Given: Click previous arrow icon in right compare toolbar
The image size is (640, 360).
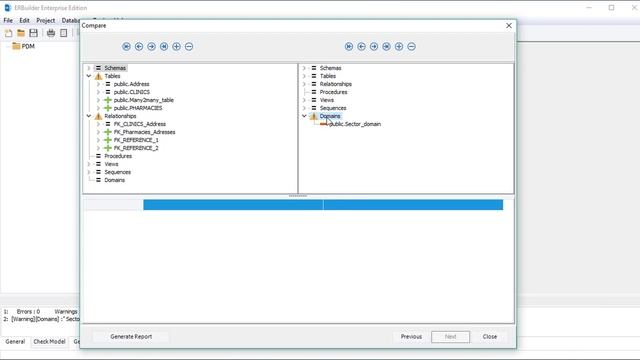Looking at the screenshot, I should [361, 47].
